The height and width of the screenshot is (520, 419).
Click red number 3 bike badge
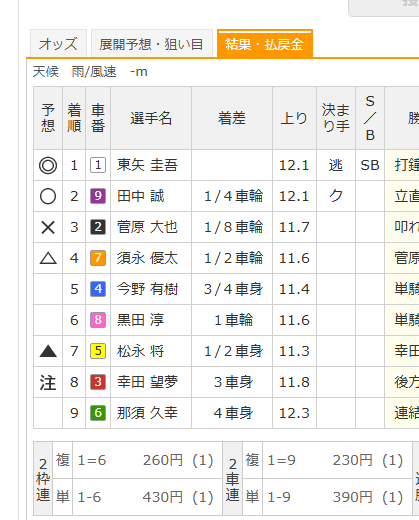[x=98, y=382]
